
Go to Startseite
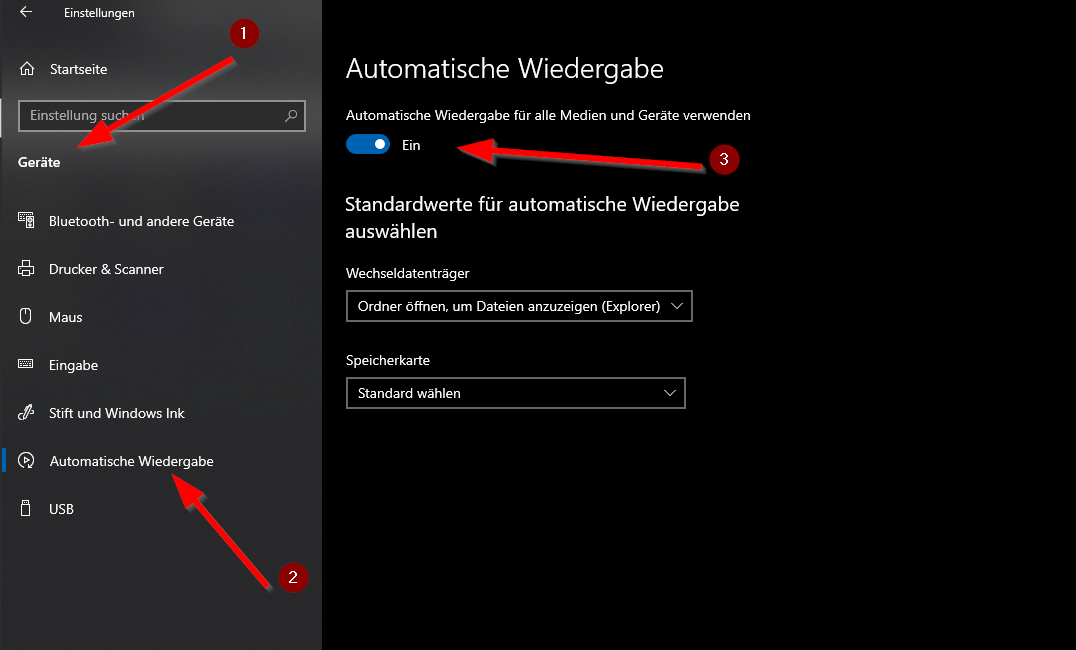click(78, 69)
